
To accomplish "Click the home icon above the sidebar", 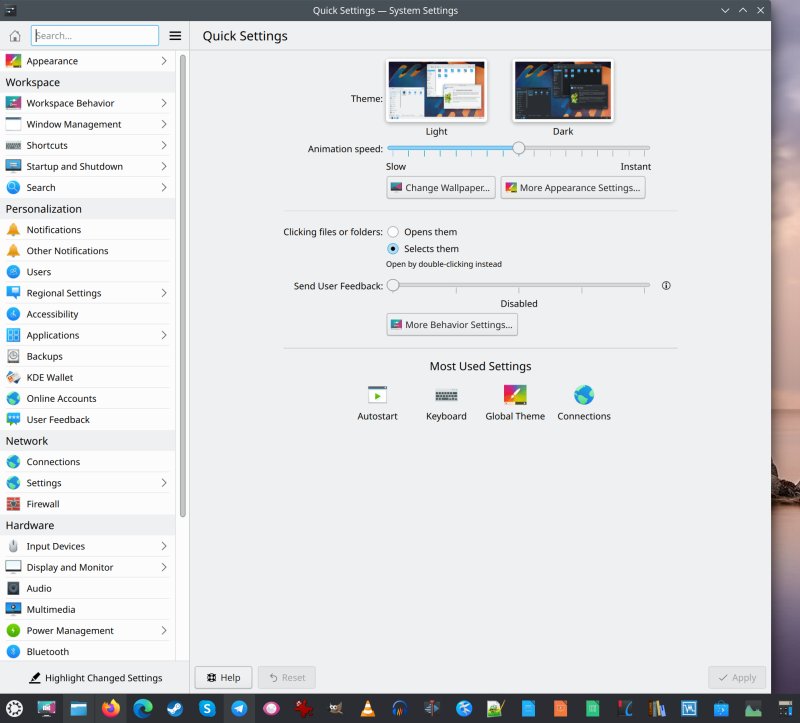I will [x=14, y=35].
